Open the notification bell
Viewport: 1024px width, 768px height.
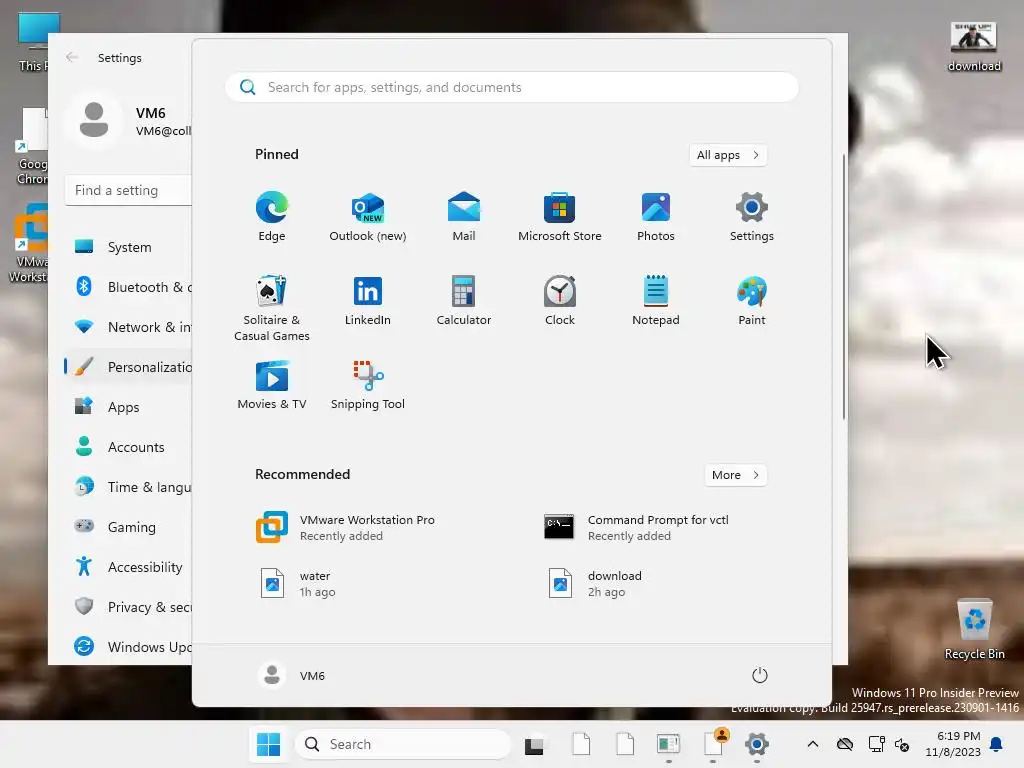(997, 744)
